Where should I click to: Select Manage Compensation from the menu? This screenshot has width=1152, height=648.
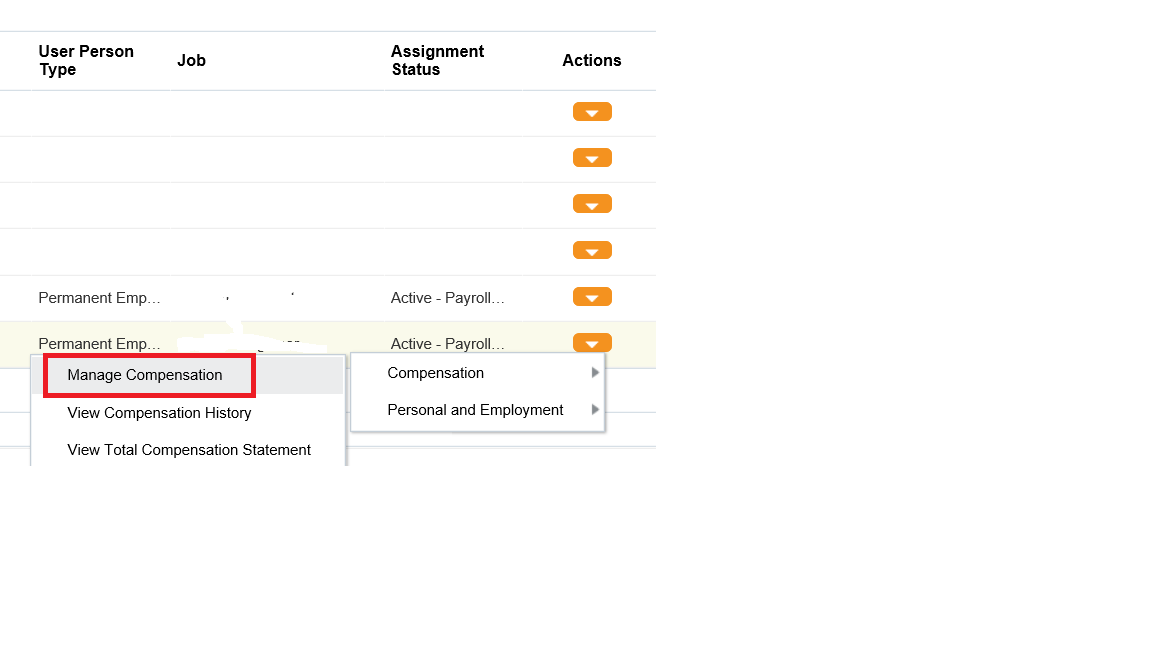point(144,375)
